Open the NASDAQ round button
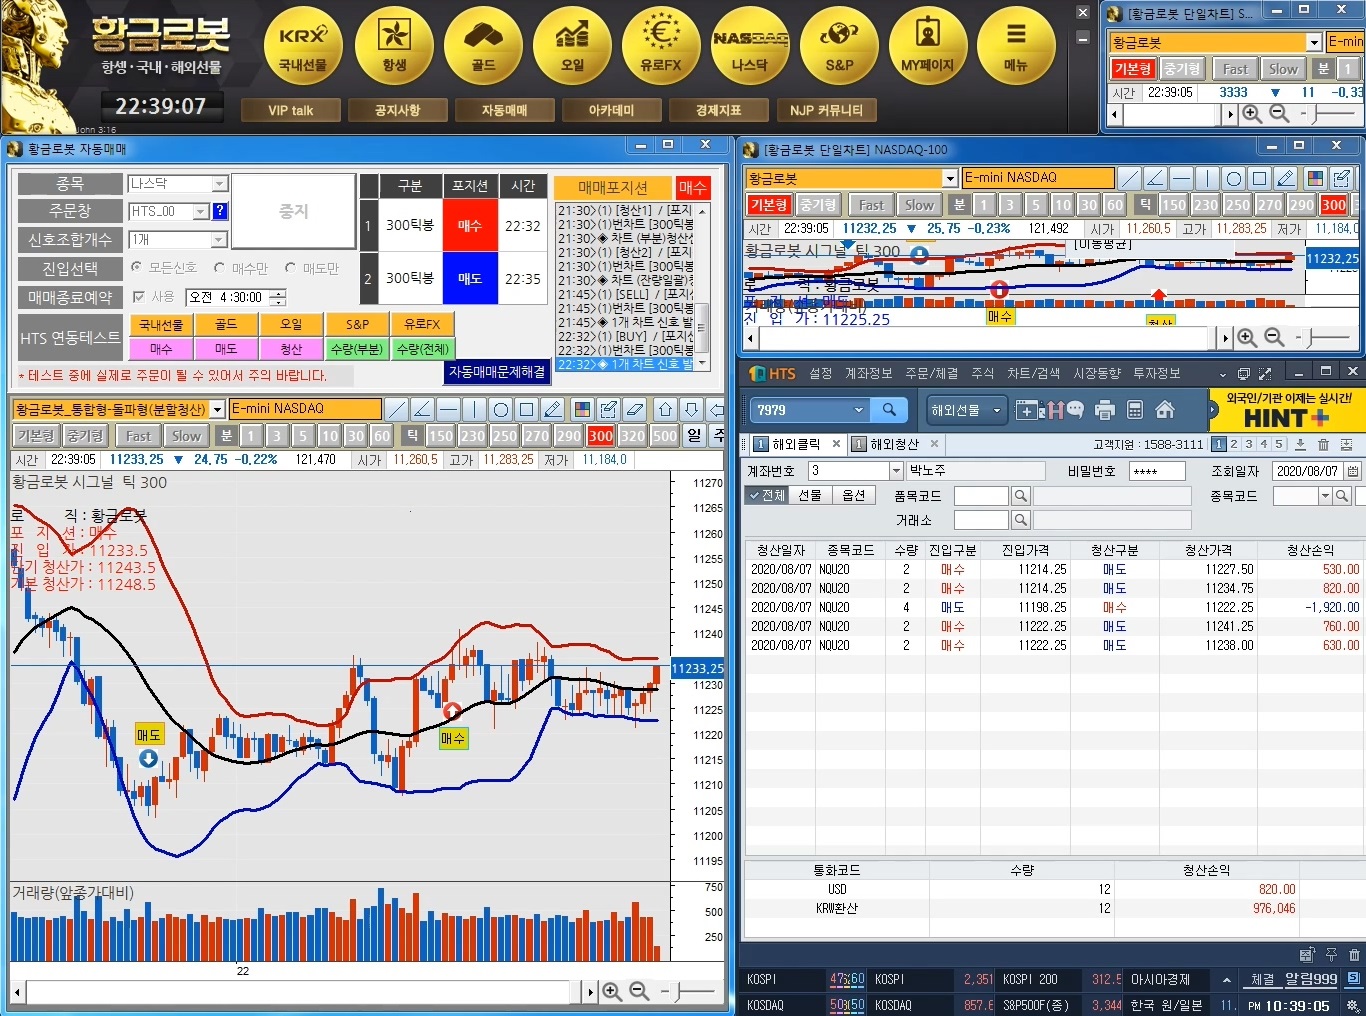1366x1016 pixels. tap(750, 45)
